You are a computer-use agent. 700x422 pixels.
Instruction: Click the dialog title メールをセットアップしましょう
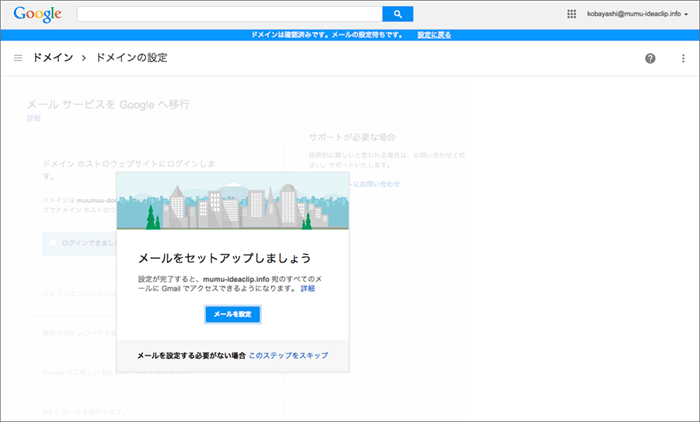(225, 258)
